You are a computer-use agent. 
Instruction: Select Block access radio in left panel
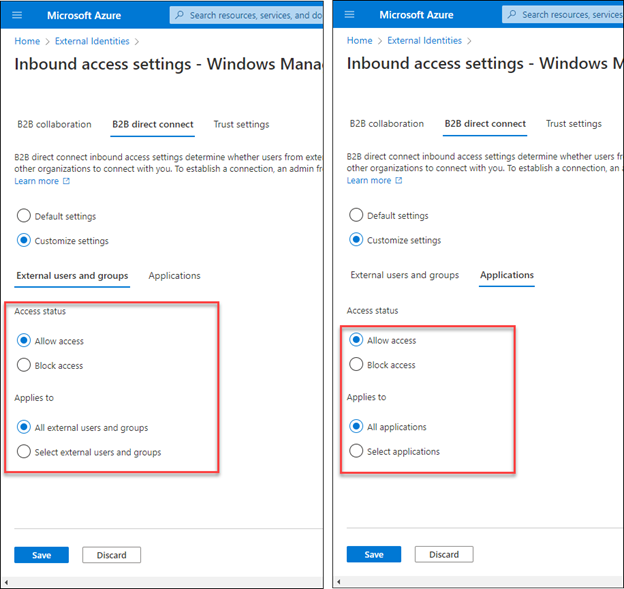click(24, 366)
